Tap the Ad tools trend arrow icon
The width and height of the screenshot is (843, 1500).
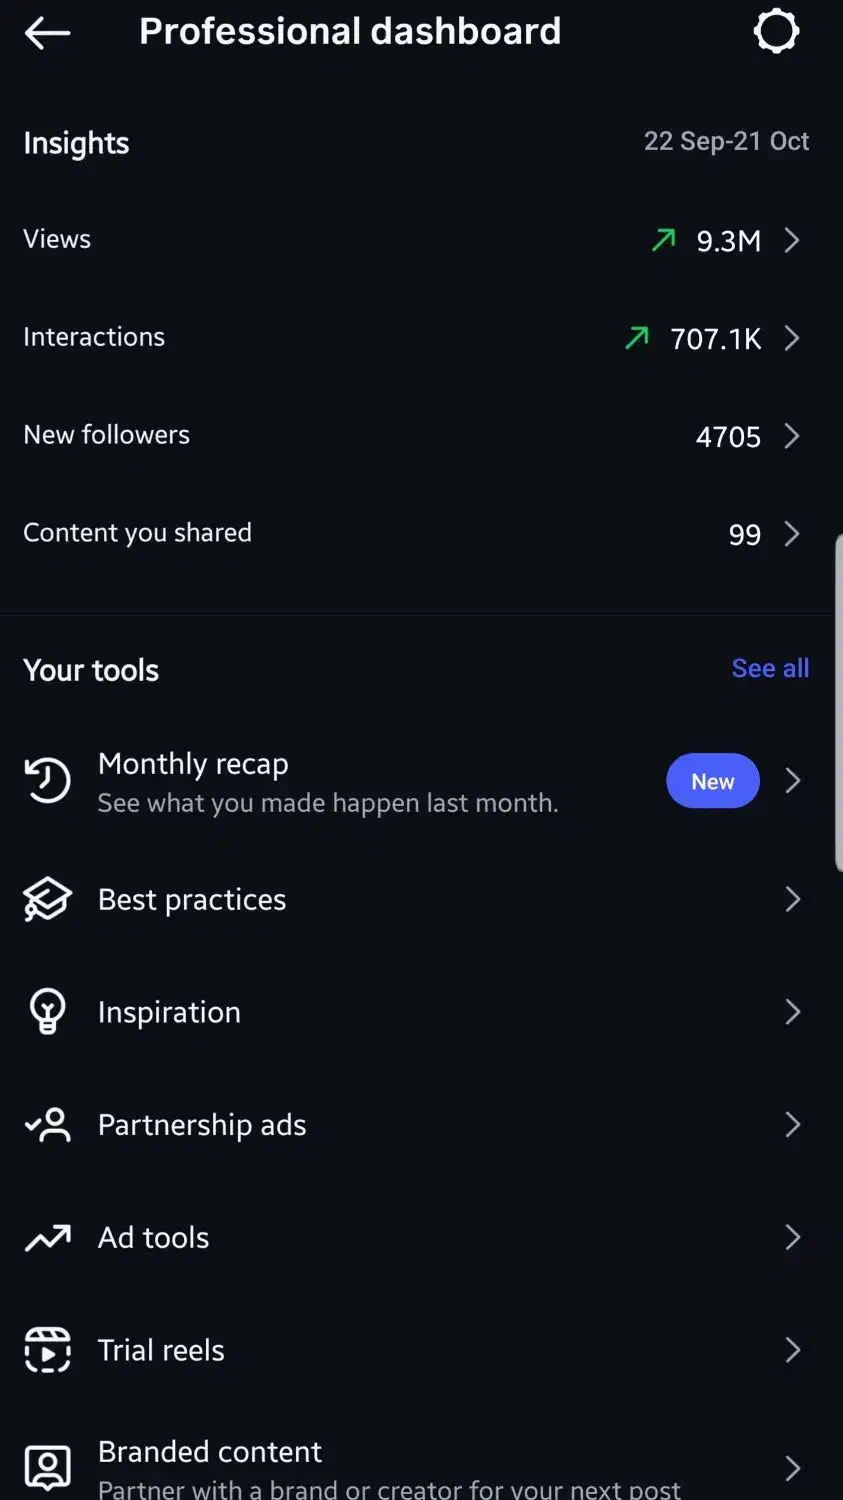point(47,1238)
